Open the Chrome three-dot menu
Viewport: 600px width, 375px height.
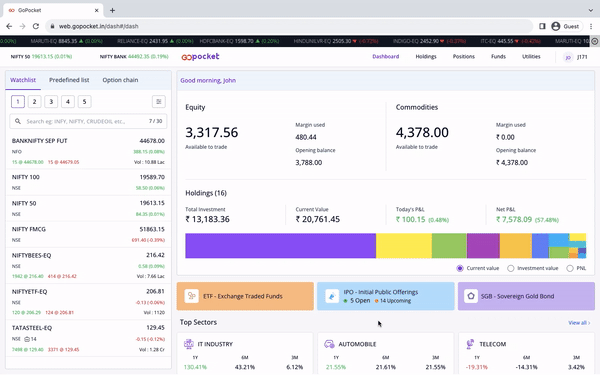(591, 26)
